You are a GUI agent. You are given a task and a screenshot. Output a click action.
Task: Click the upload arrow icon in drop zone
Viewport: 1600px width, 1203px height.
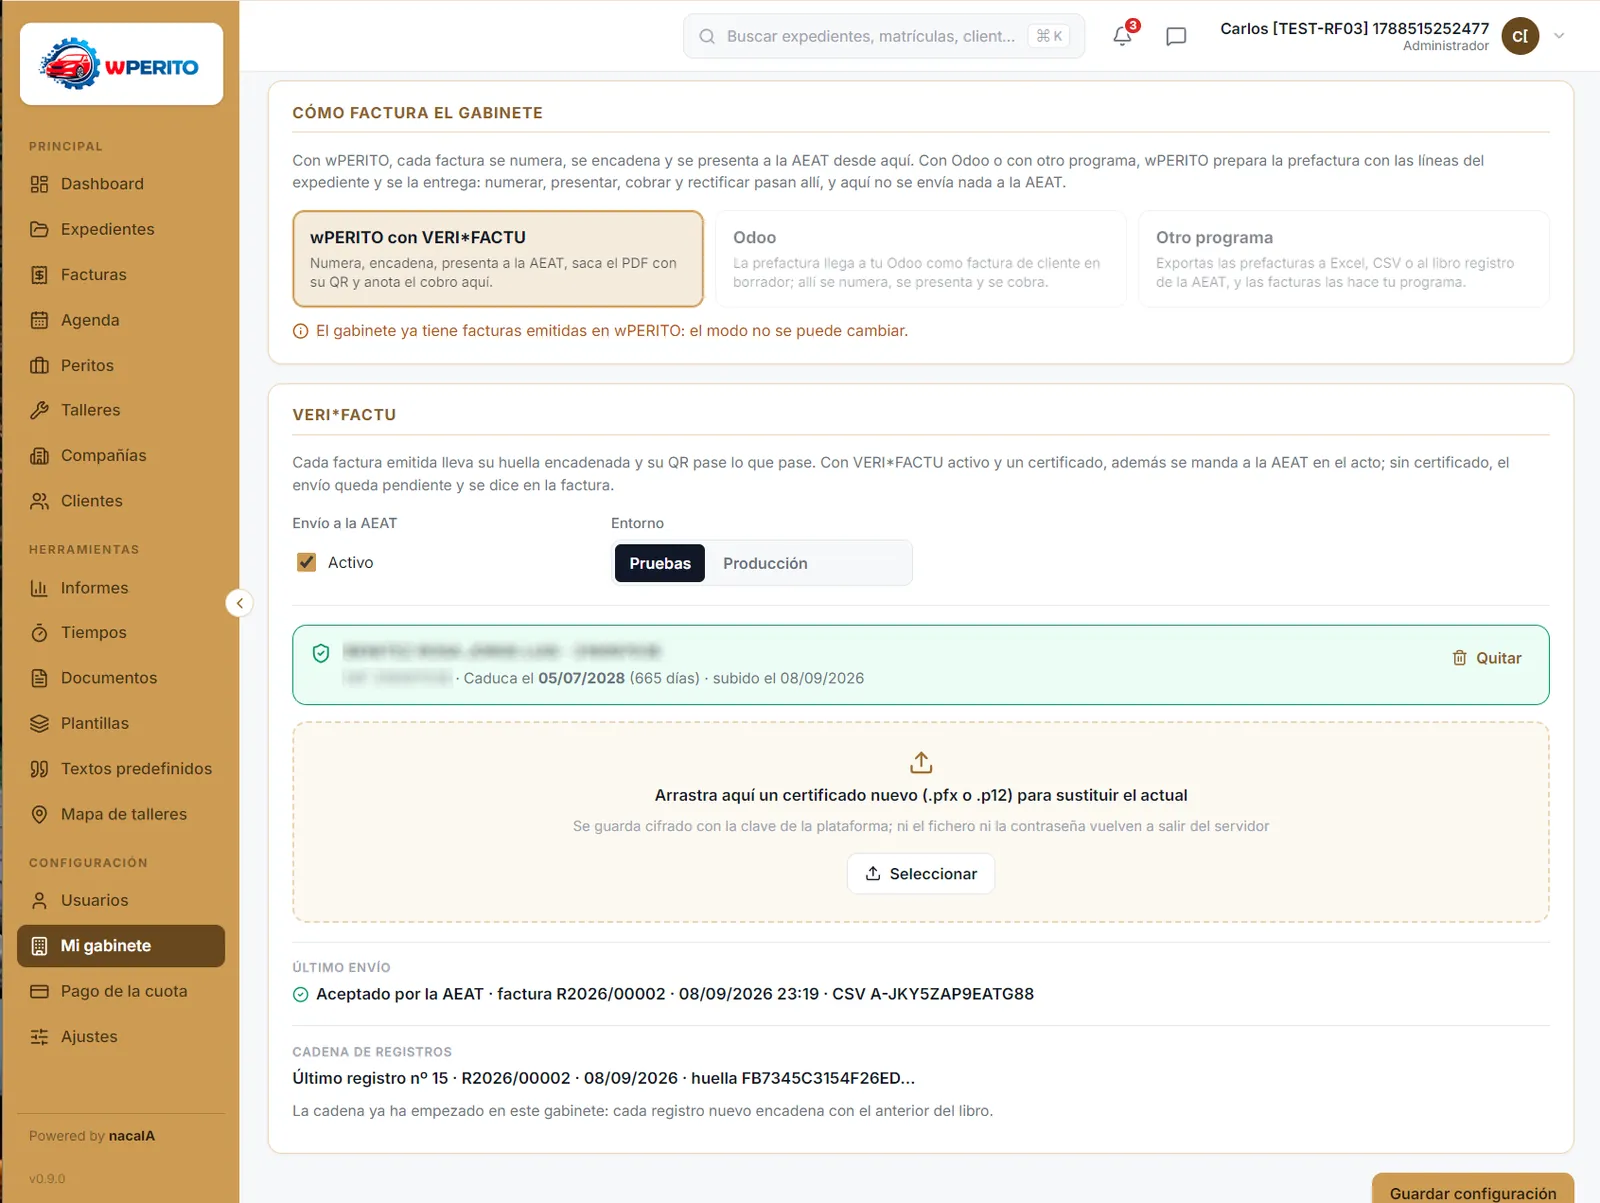pos(921,763)
